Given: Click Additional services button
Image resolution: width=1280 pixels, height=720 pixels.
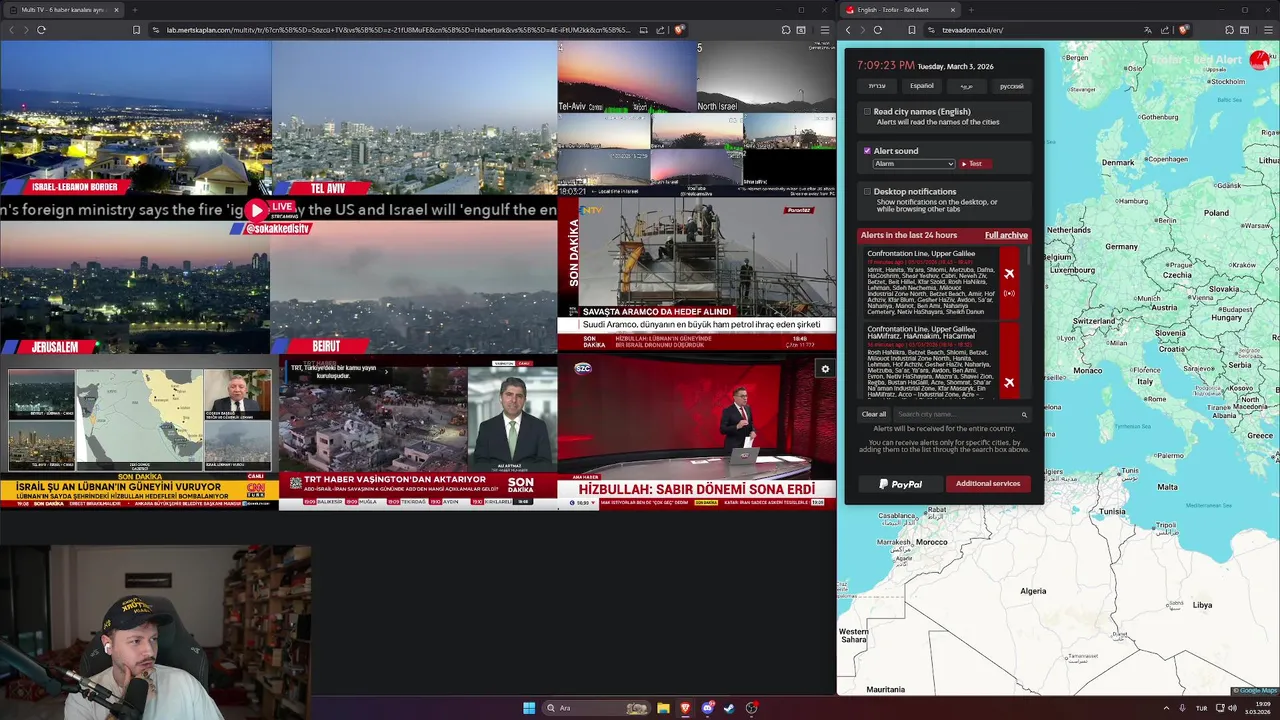Looking at the screenshot, I should pyautogui.click(x=988, y=484).
